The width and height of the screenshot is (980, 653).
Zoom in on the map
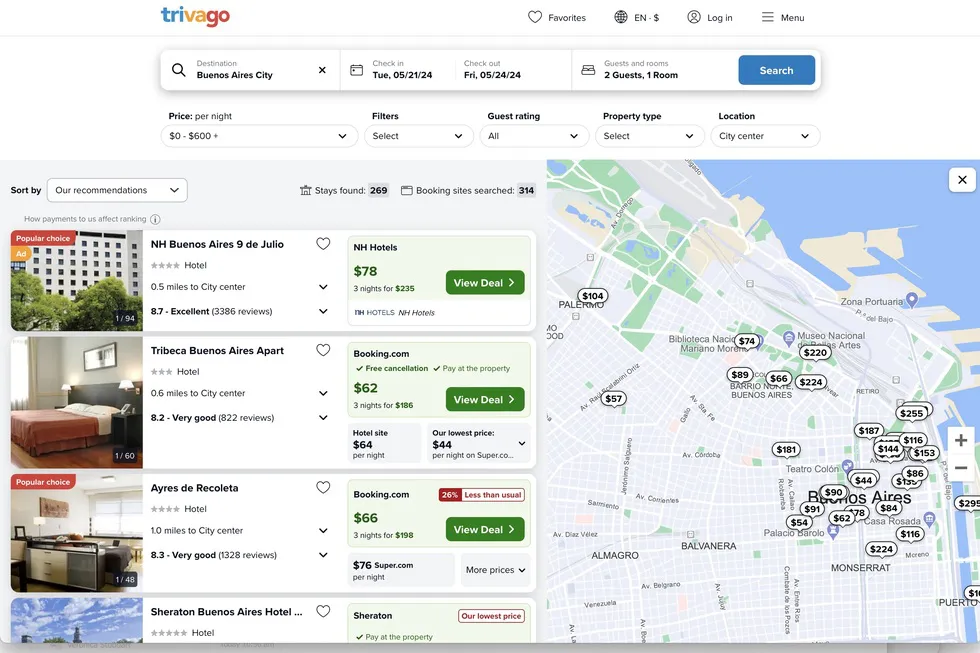point(961,440)
